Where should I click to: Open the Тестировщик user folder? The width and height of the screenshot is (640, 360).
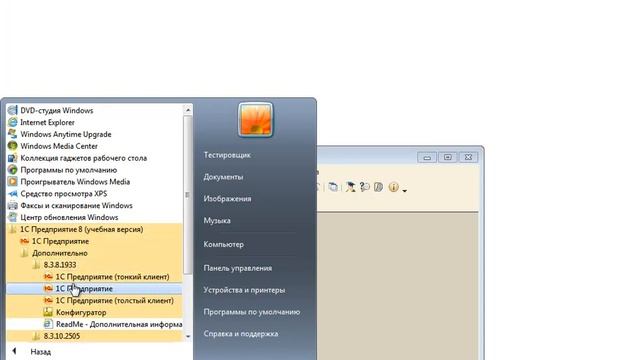227,155
